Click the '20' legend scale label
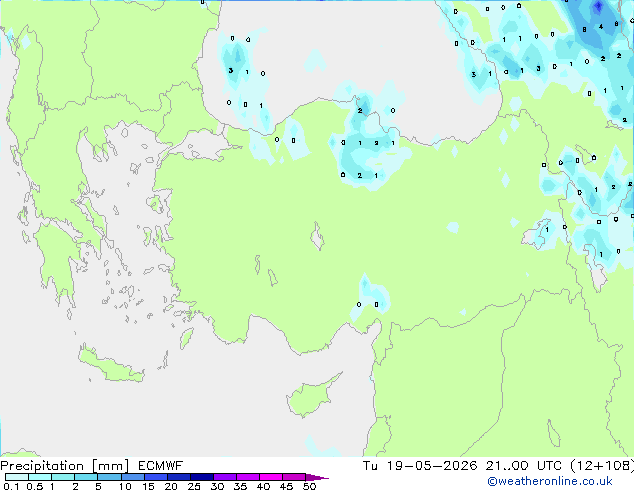The width and height of the screenshot is (634, 490). point(171,486)
